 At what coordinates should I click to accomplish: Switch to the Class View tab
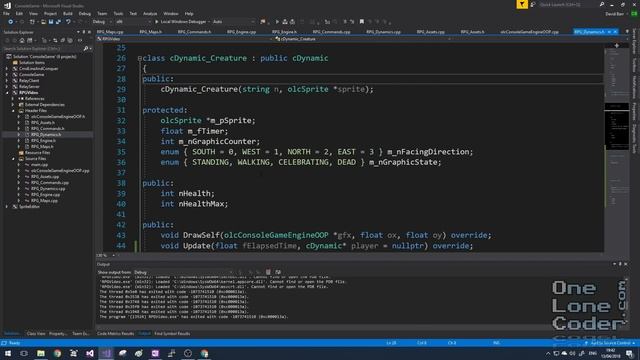tap(36, 334)
